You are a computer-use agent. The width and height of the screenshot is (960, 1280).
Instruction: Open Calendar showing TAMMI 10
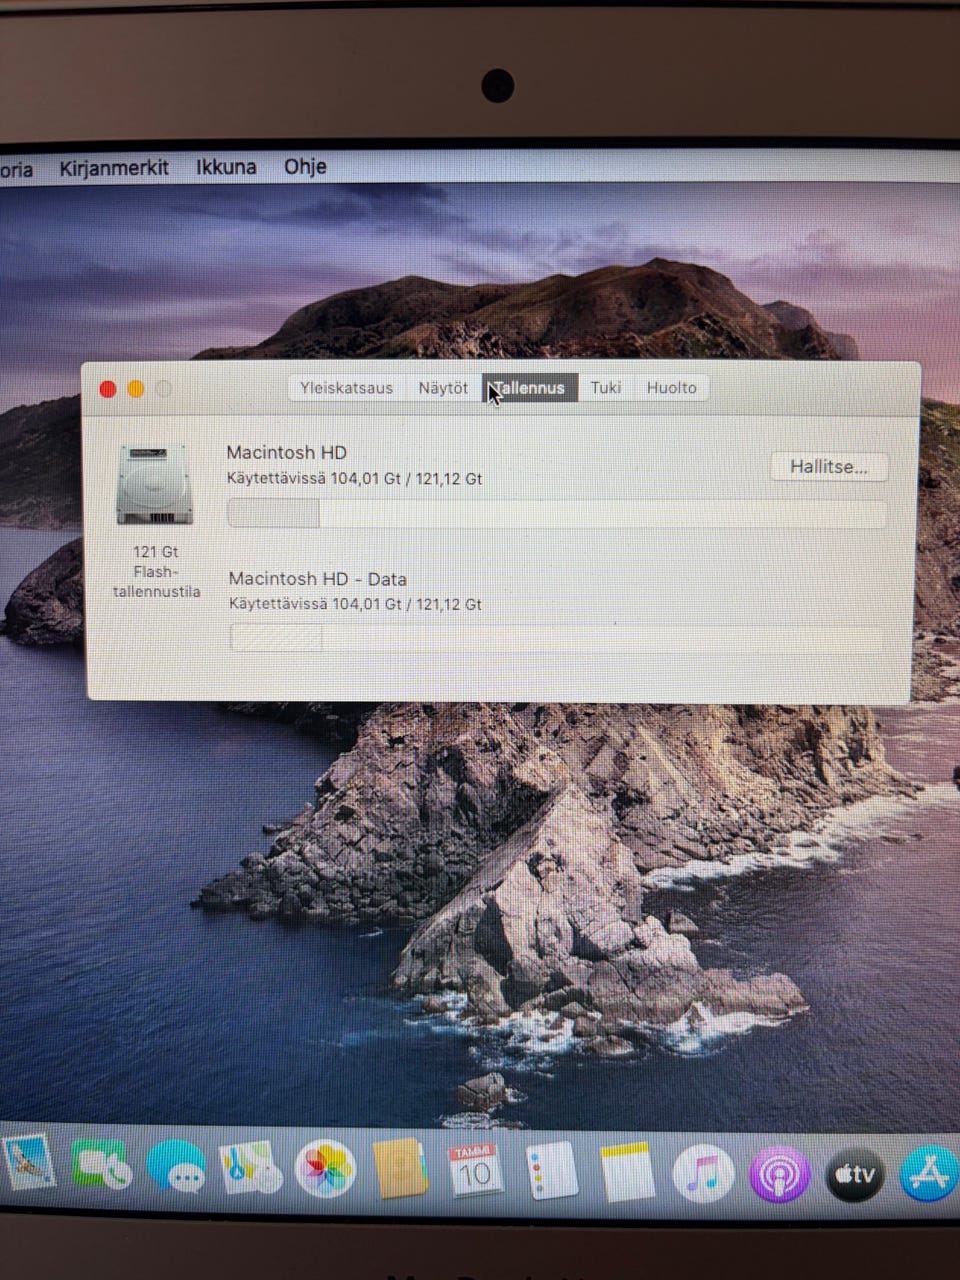475,1169
